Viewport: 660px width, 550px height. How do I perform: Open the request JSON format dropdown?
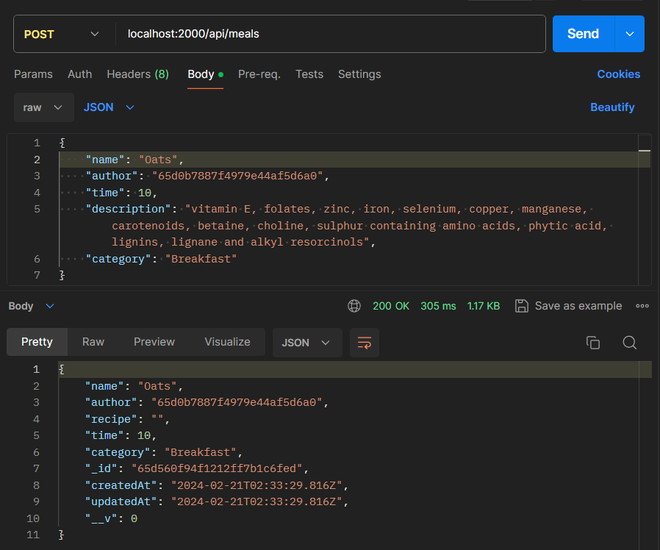109,107
